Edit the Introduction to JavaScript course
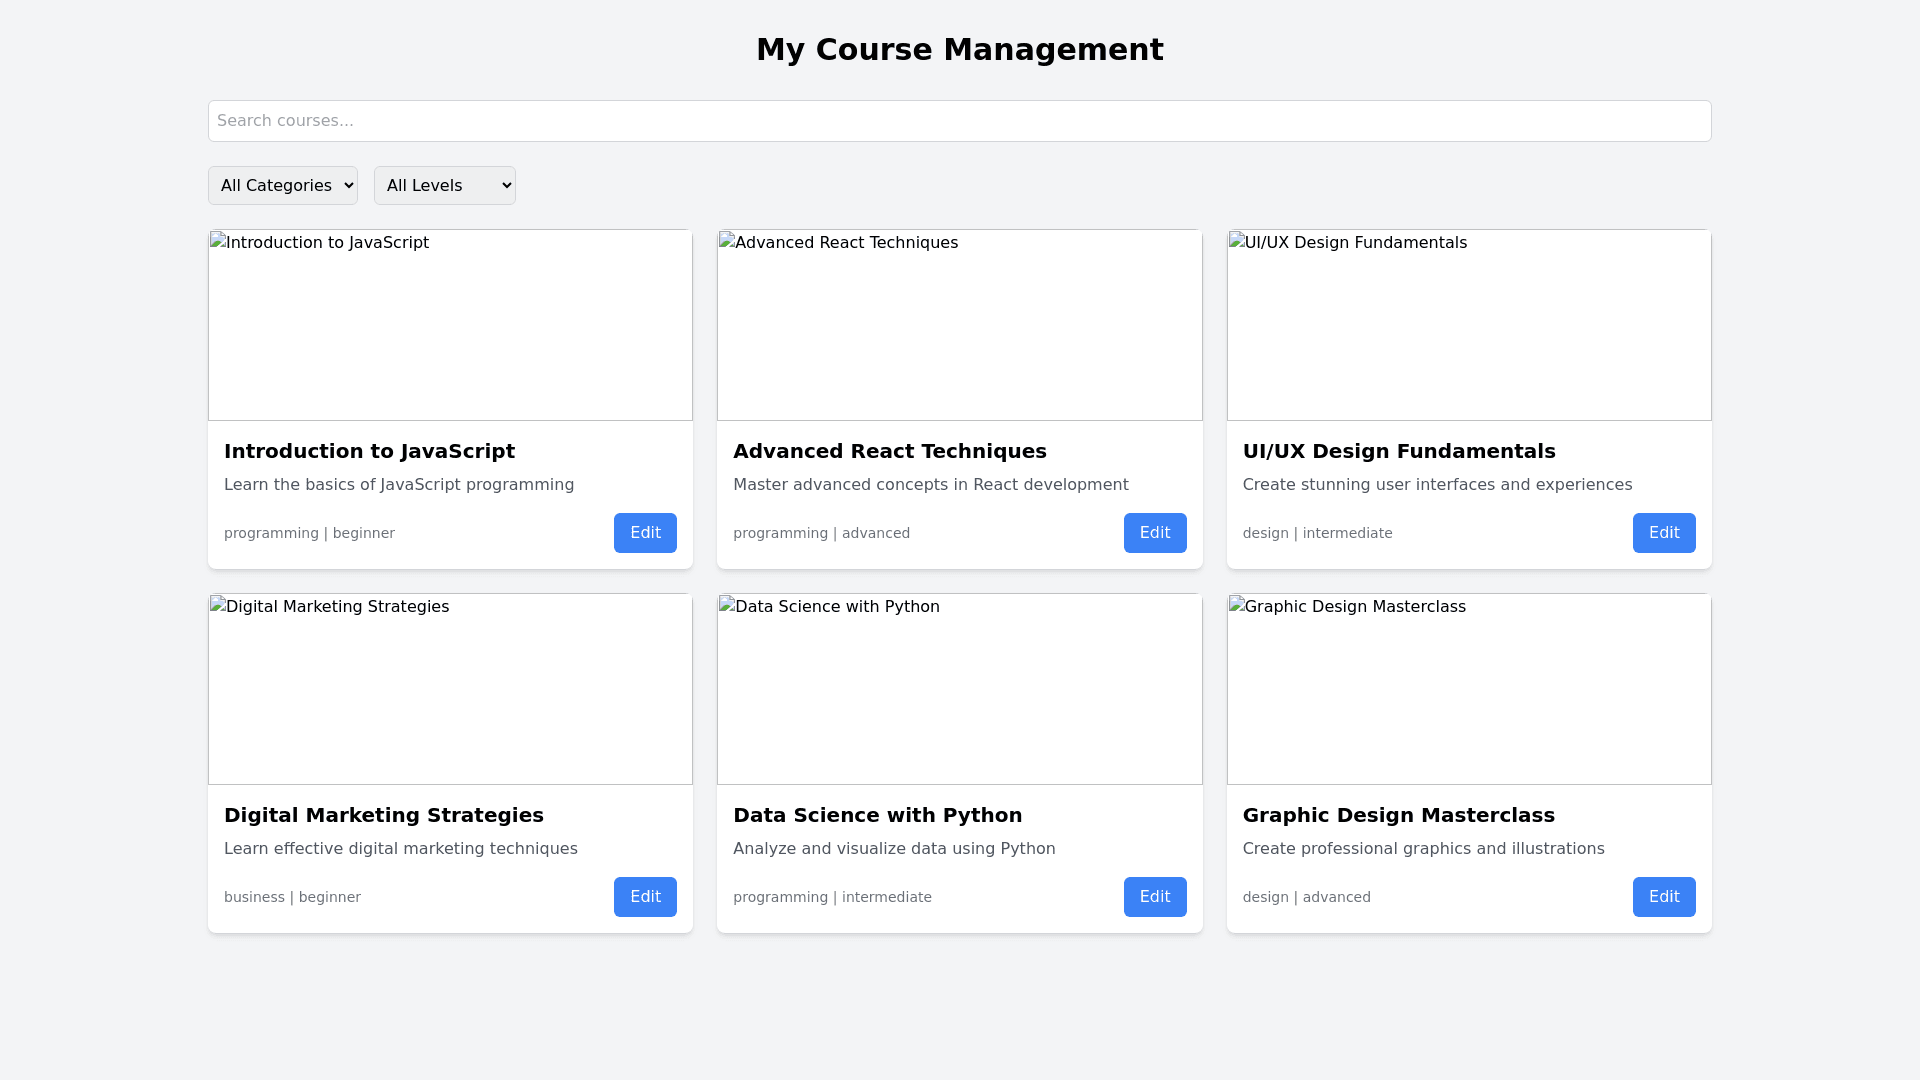 [x=645, y=533]
